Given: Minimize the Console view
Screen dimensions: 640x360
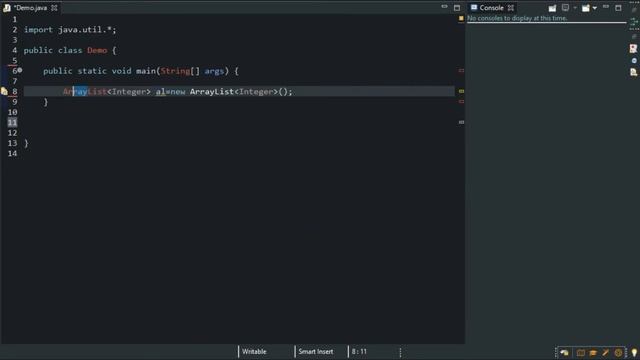Looking at the screenshot, I should pos(606,7).
